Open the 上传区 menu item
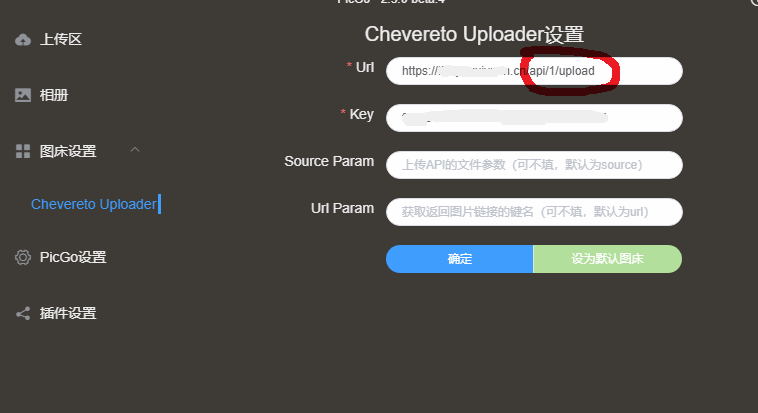Image resolution: width=758 pixels, height=413 pixels. [61, 39]
